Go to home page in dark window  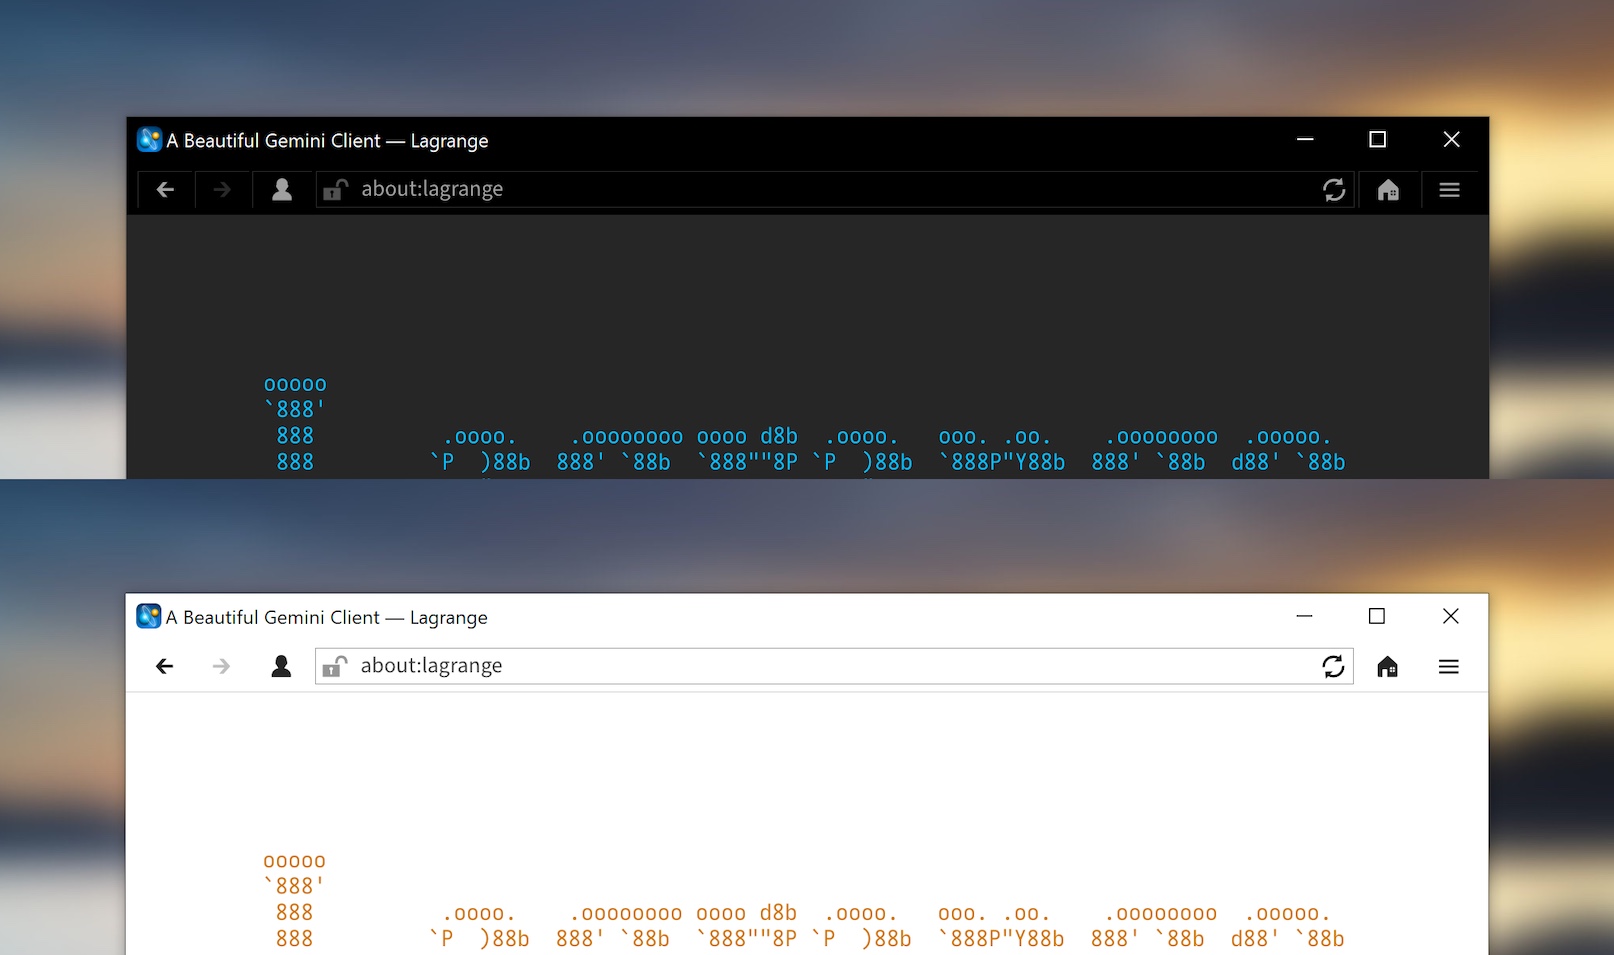click(1388, 190)
